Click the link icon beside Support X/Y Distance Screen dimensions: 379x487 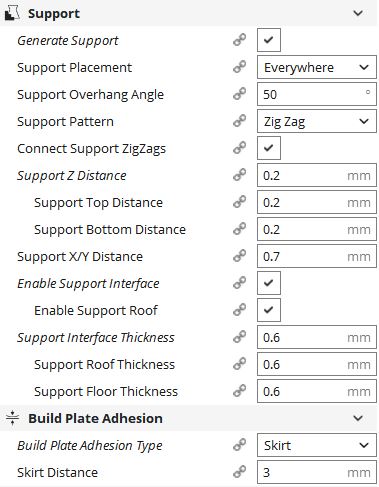[239, 256]
